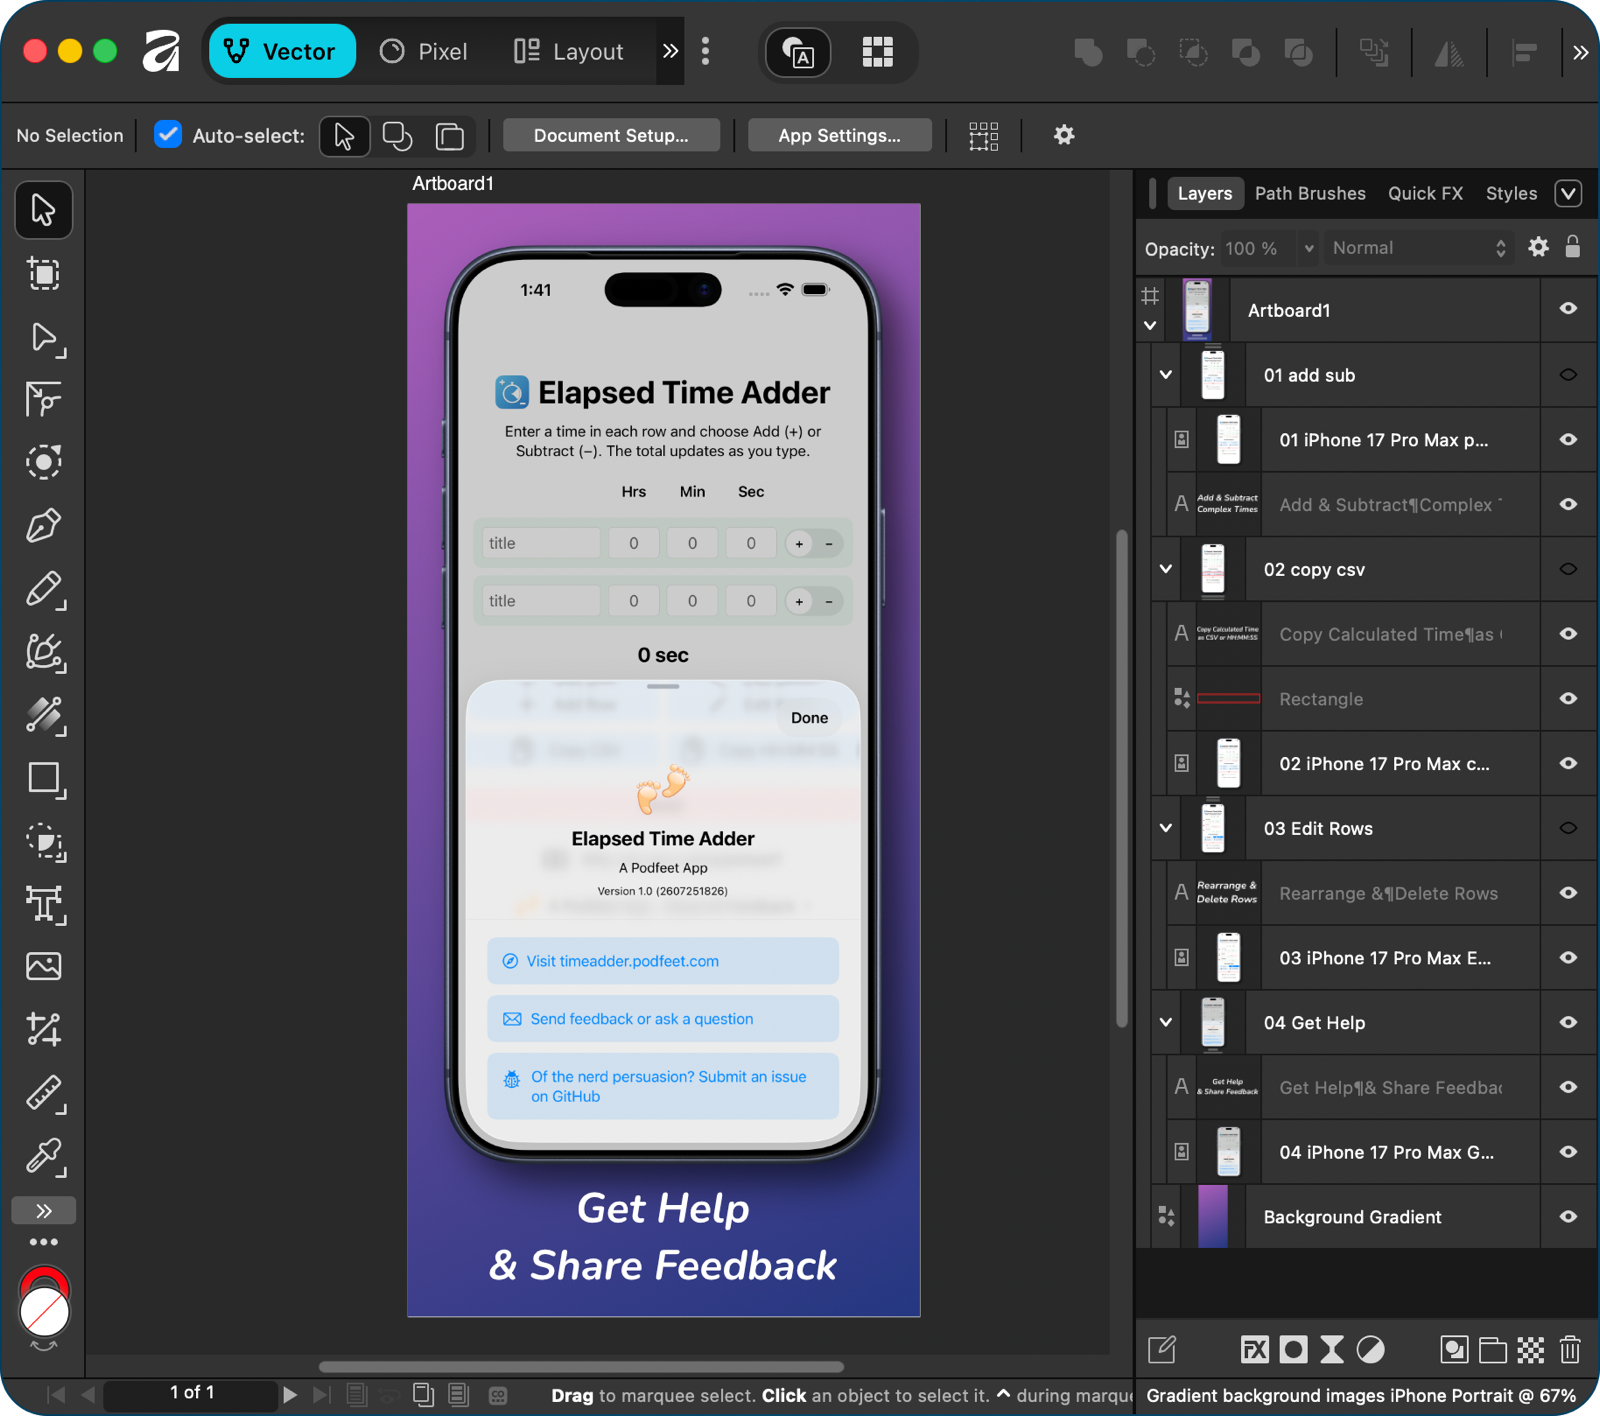Select the Rectangle shape tool

coord(43,779)
